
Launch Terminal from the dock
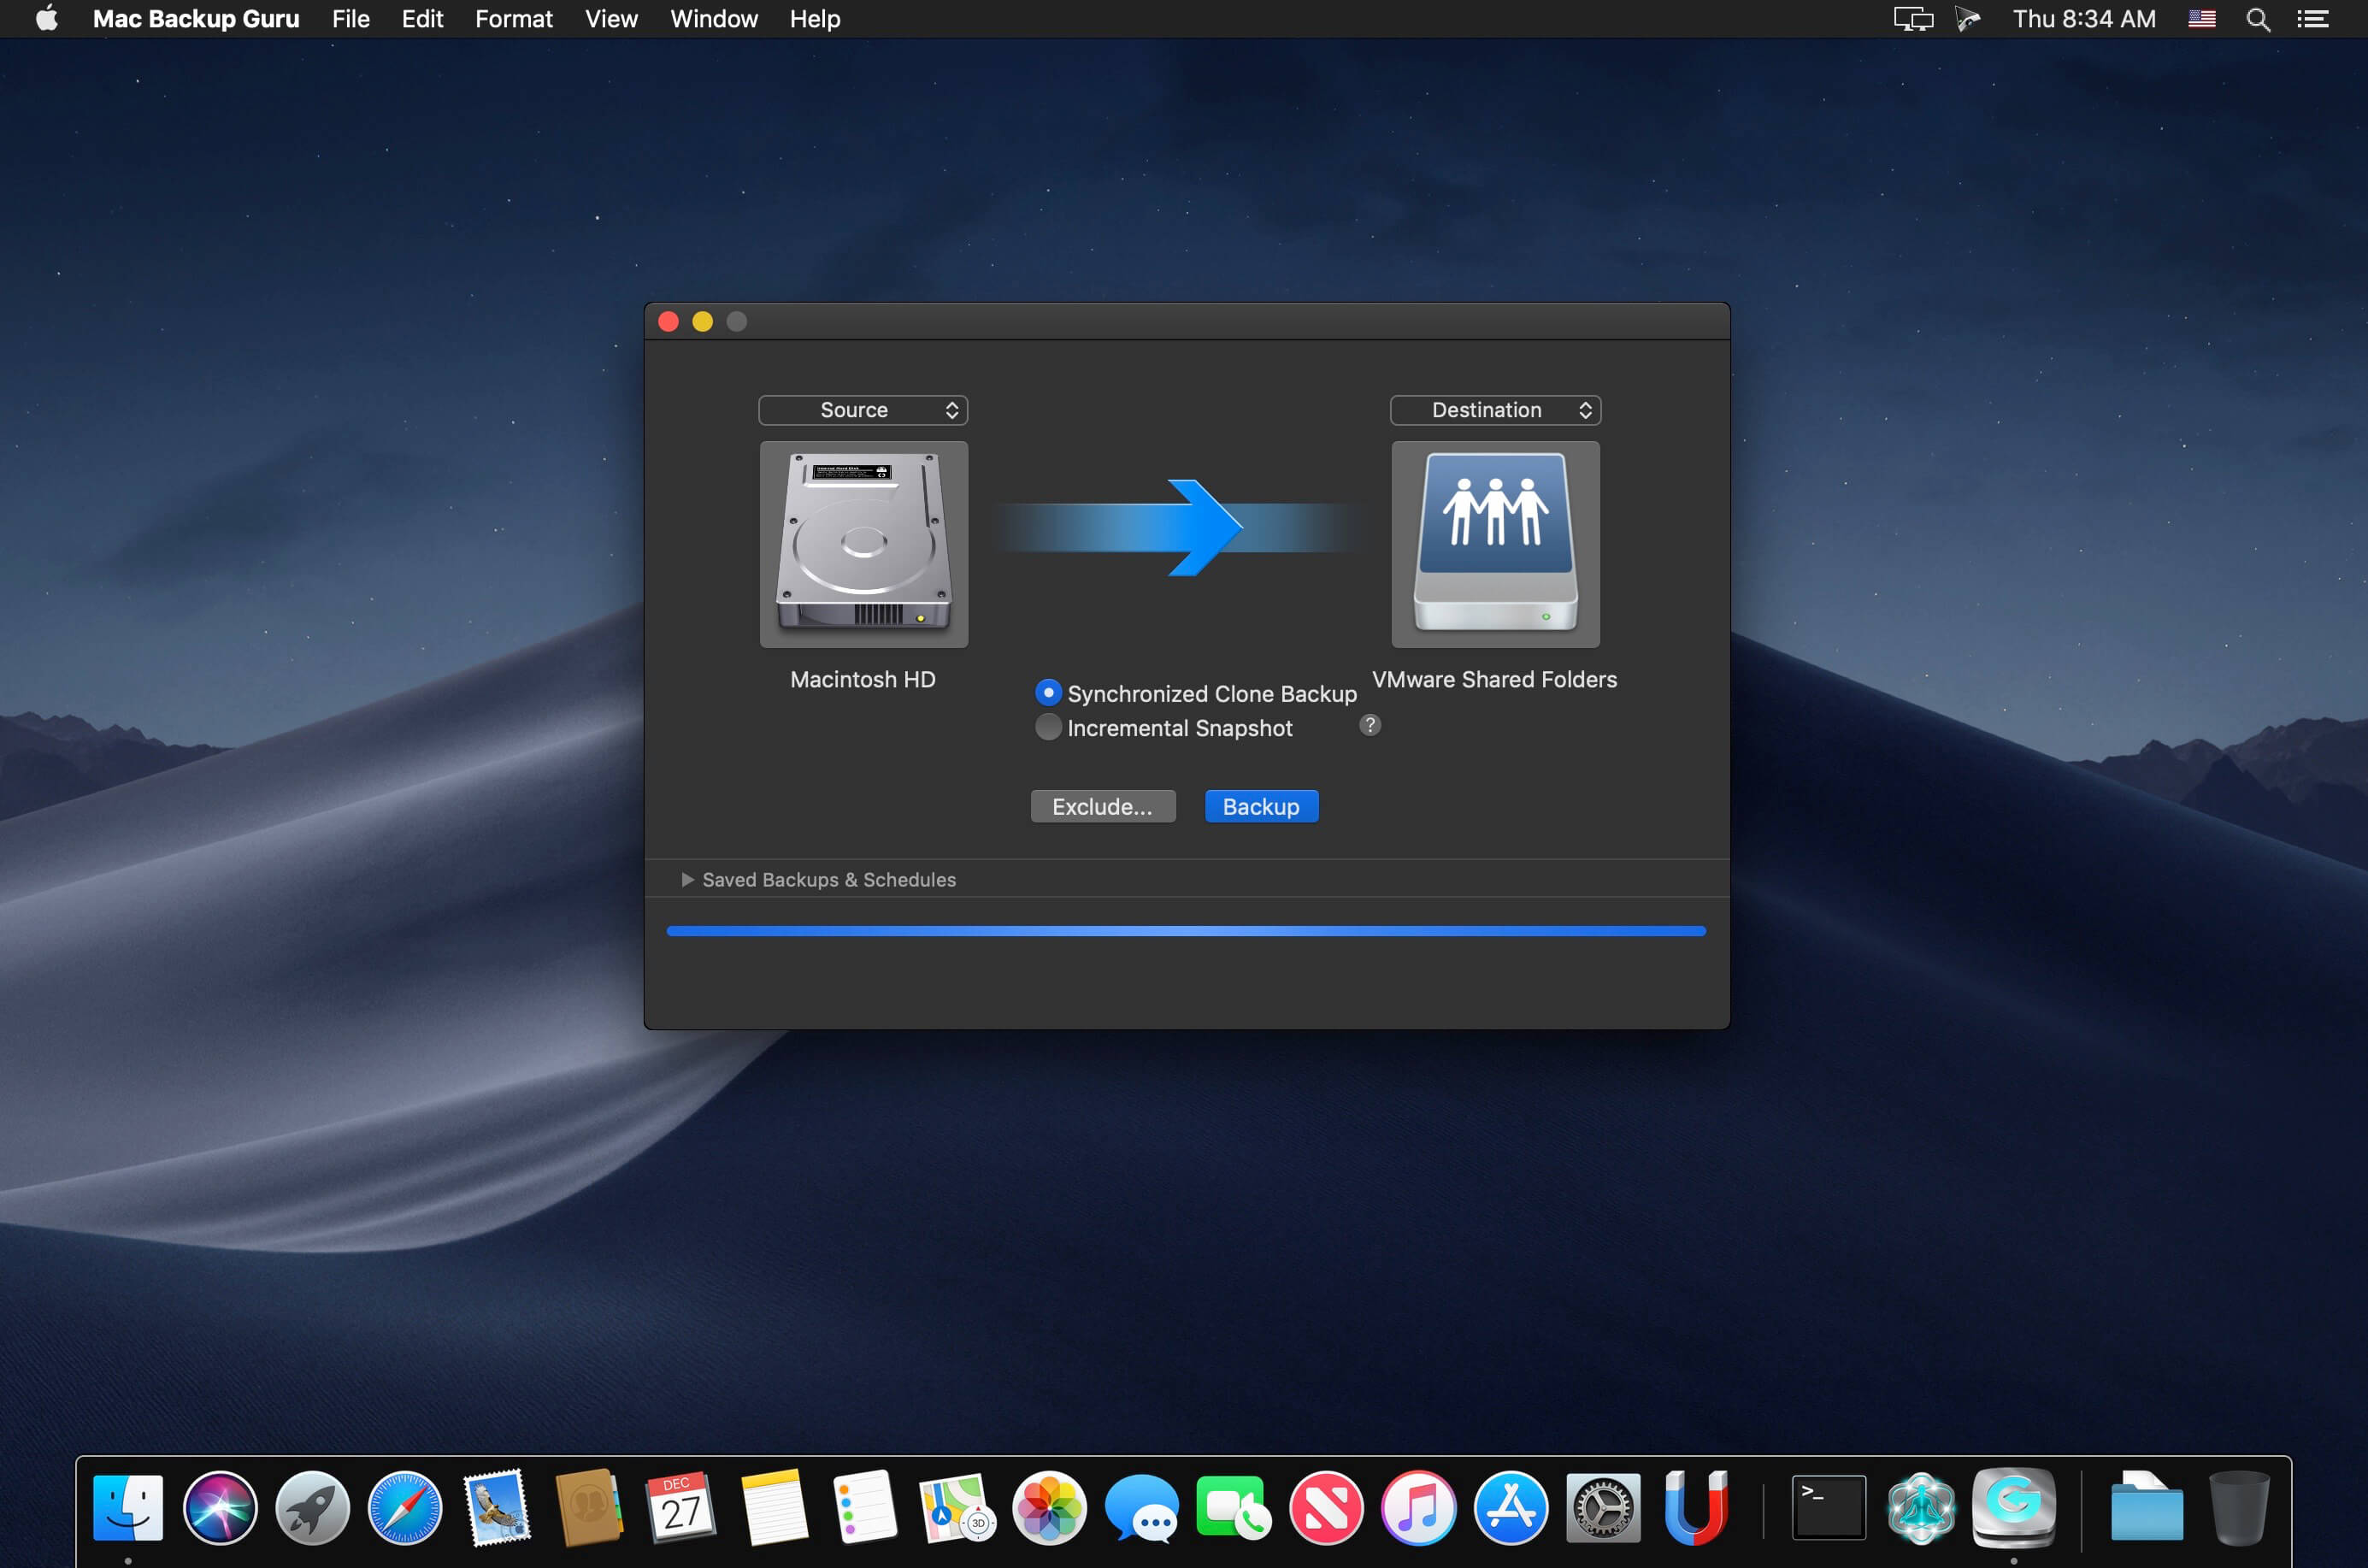[x=1828, y=1505]
